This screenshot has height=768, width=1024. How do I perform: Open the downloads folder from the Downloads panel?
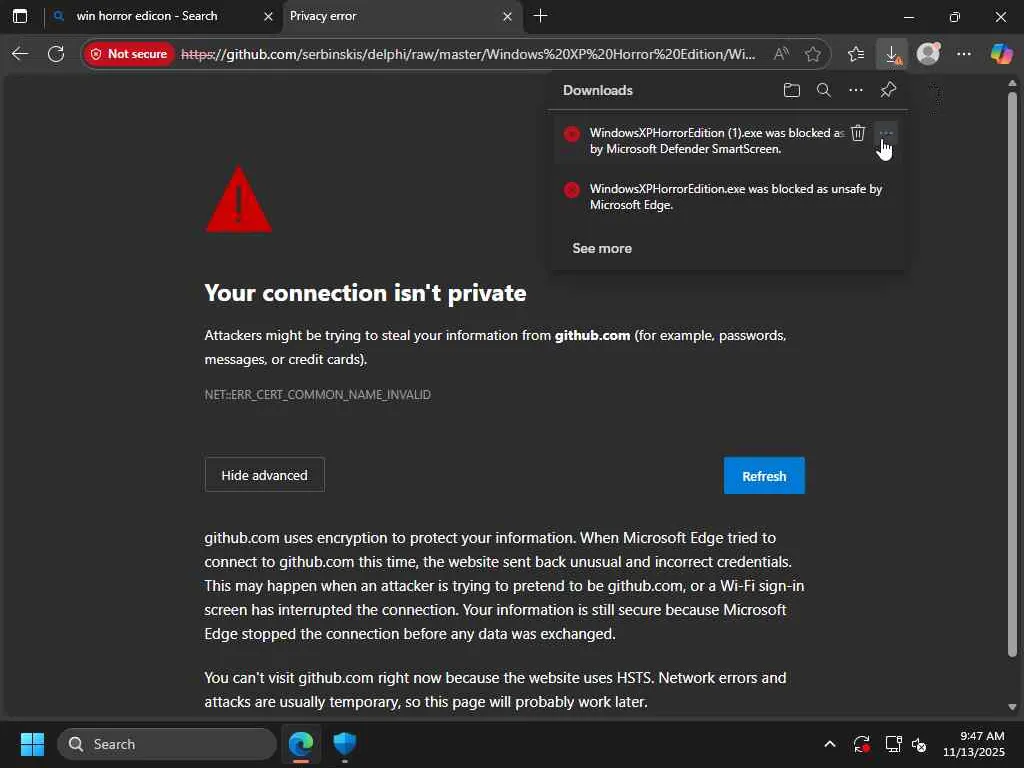pyautogui.click(x=792, y=90)
